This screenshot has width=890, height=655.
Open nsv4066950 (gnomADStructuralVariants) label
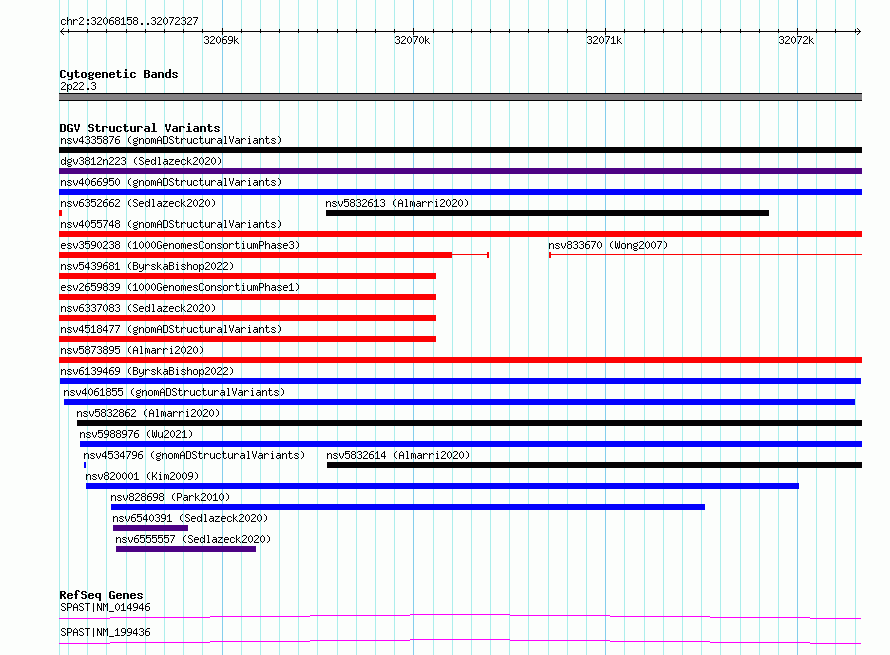pos(171,182)
